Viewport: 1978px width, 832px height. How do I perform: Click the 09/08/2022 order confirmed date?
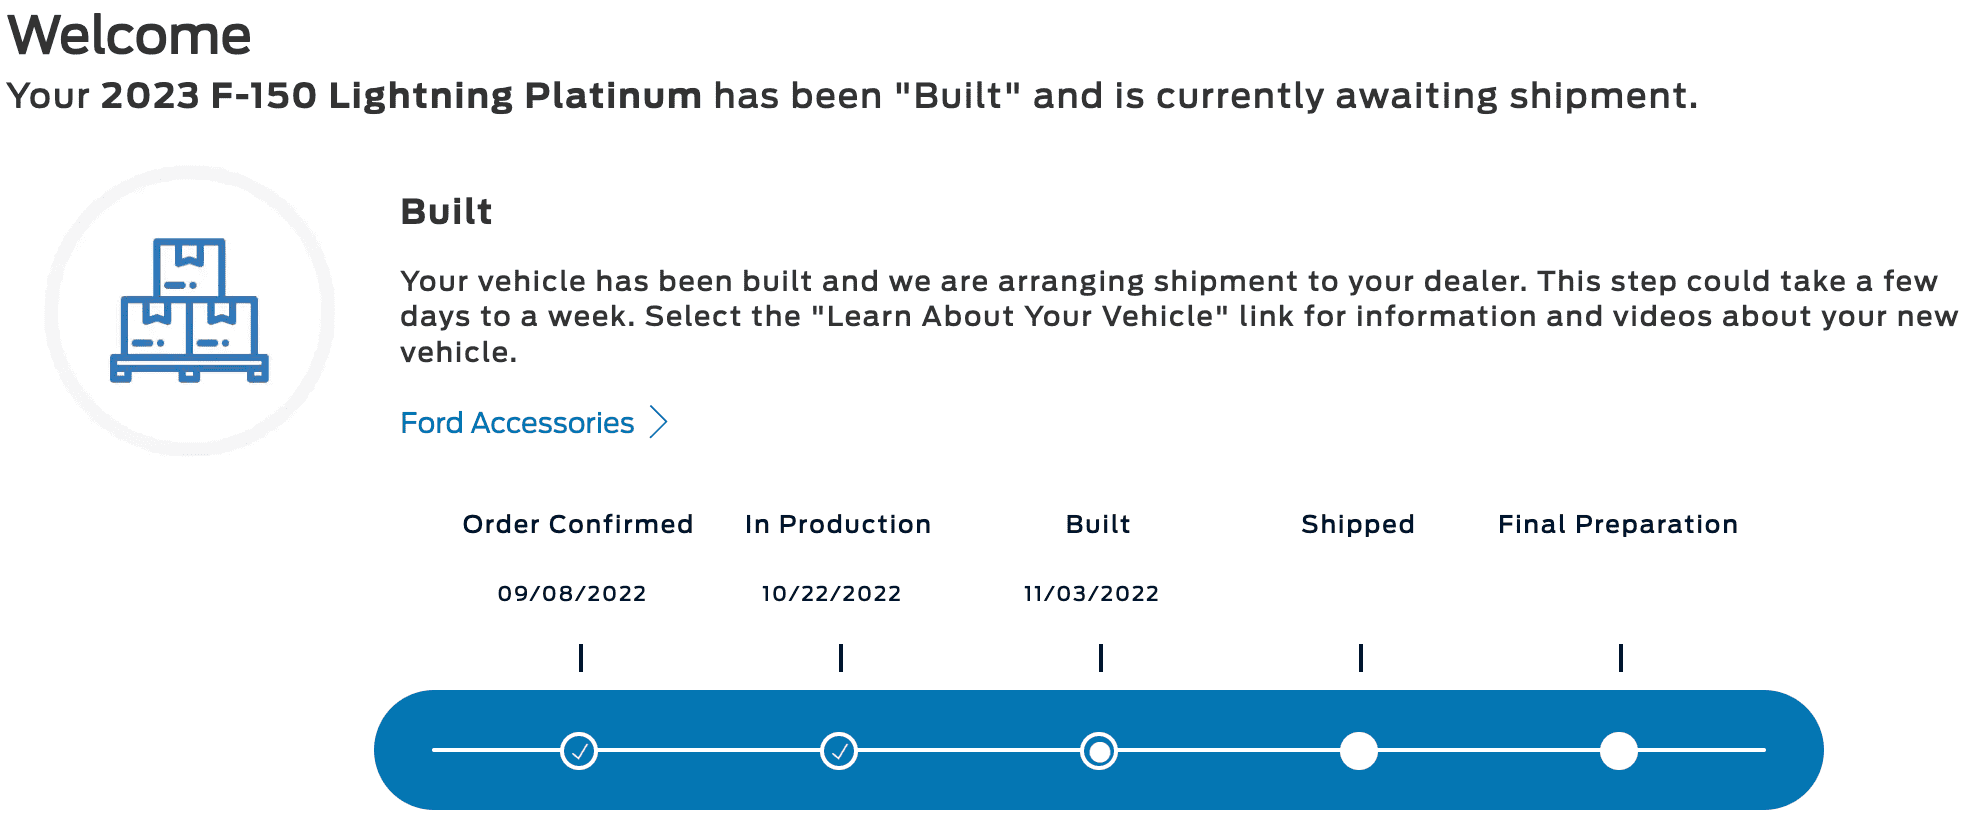click(572, 594)
